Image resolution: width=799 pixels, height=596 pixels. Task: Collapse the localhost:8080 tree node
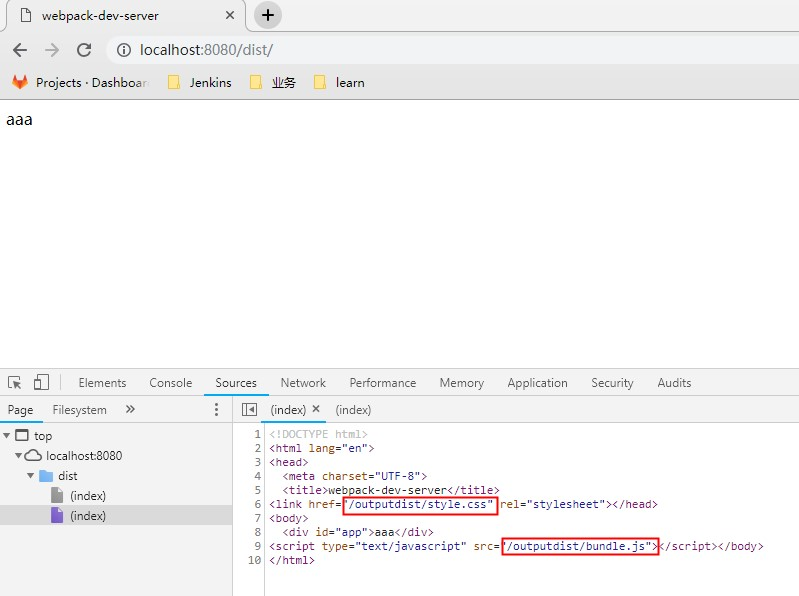[x=18, y=455]
